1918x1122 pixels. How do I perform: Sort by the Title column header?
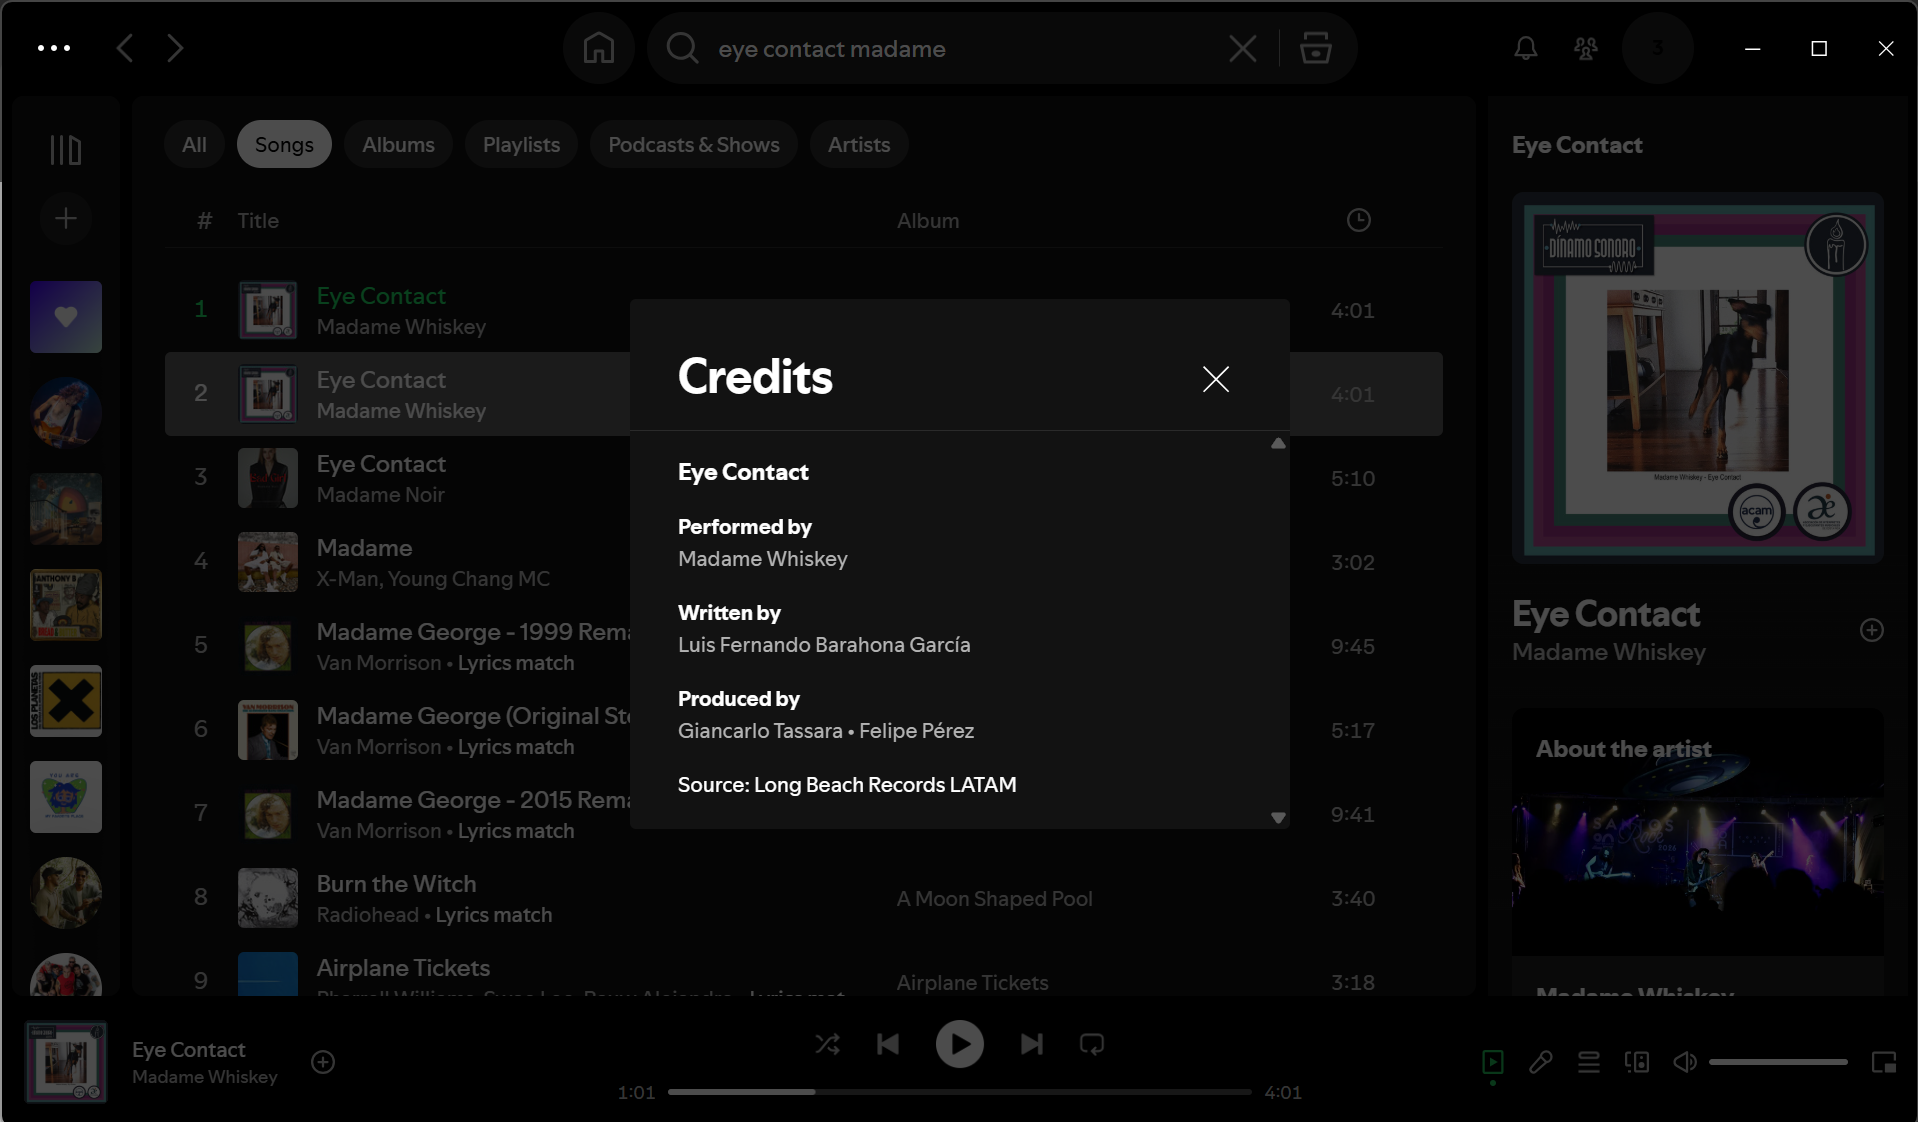pyautogui.click(x=258, y=221)
